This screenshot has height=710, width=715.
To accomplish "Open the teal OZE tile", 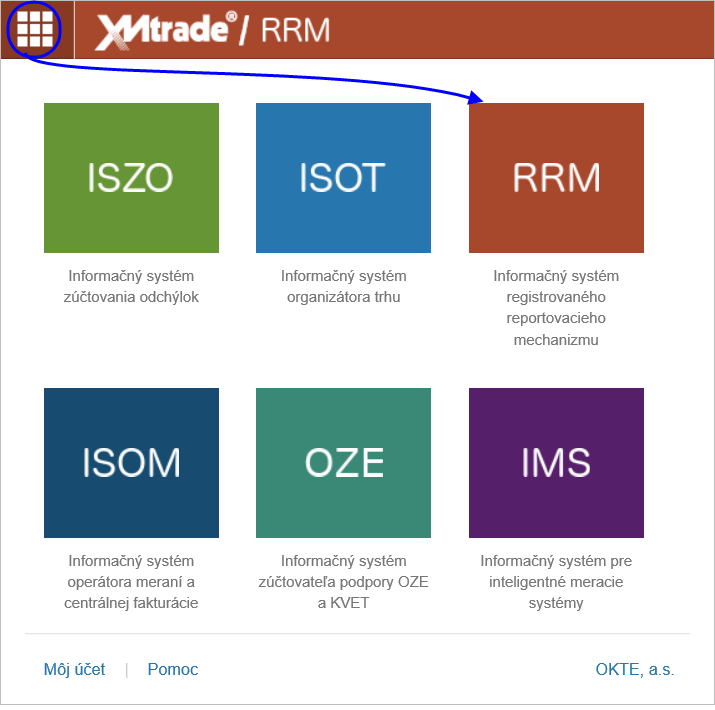I will (x=343, y=463).
